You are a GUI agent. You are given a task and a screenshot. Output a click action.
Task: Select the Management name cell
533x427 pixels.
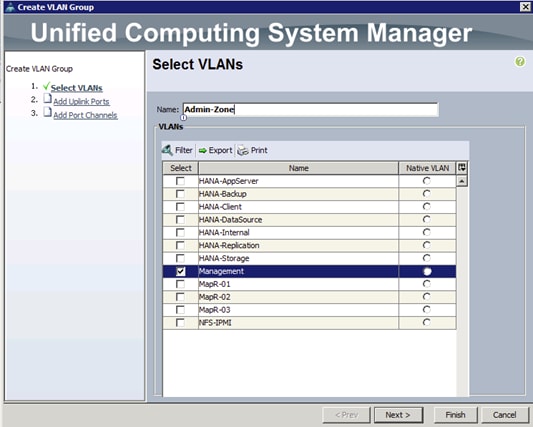[x=298, y=271]
